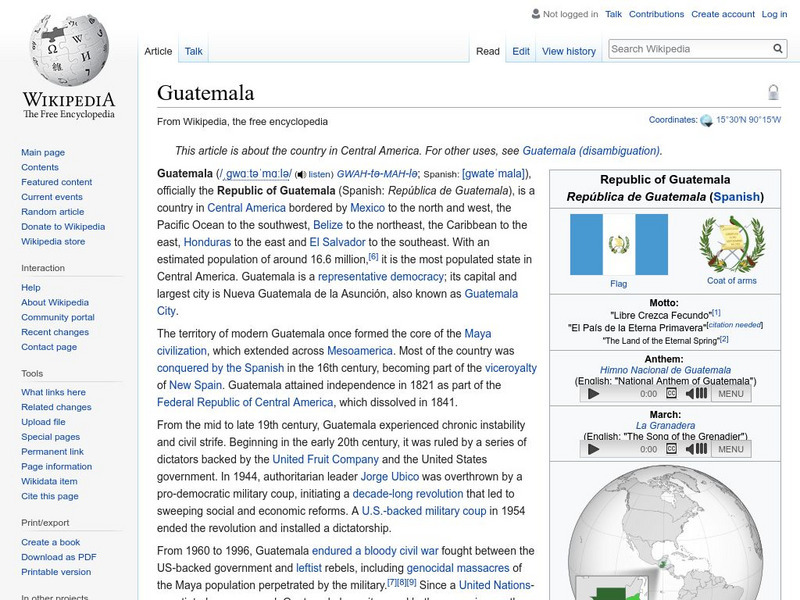
Task: Mute the march player volume
Action: pos(696,449)
